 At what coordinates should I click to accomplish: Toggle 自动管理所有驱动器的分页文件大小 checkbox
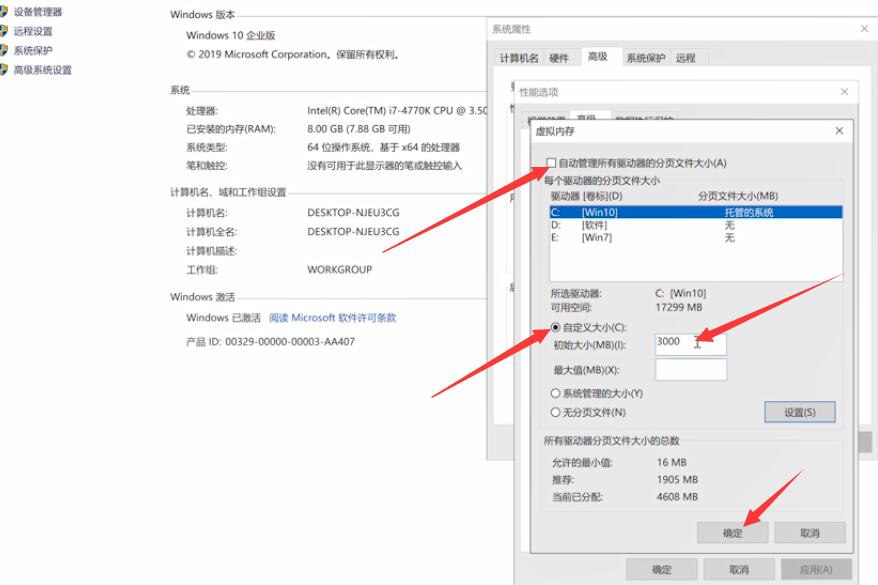(x=551, y=163)
